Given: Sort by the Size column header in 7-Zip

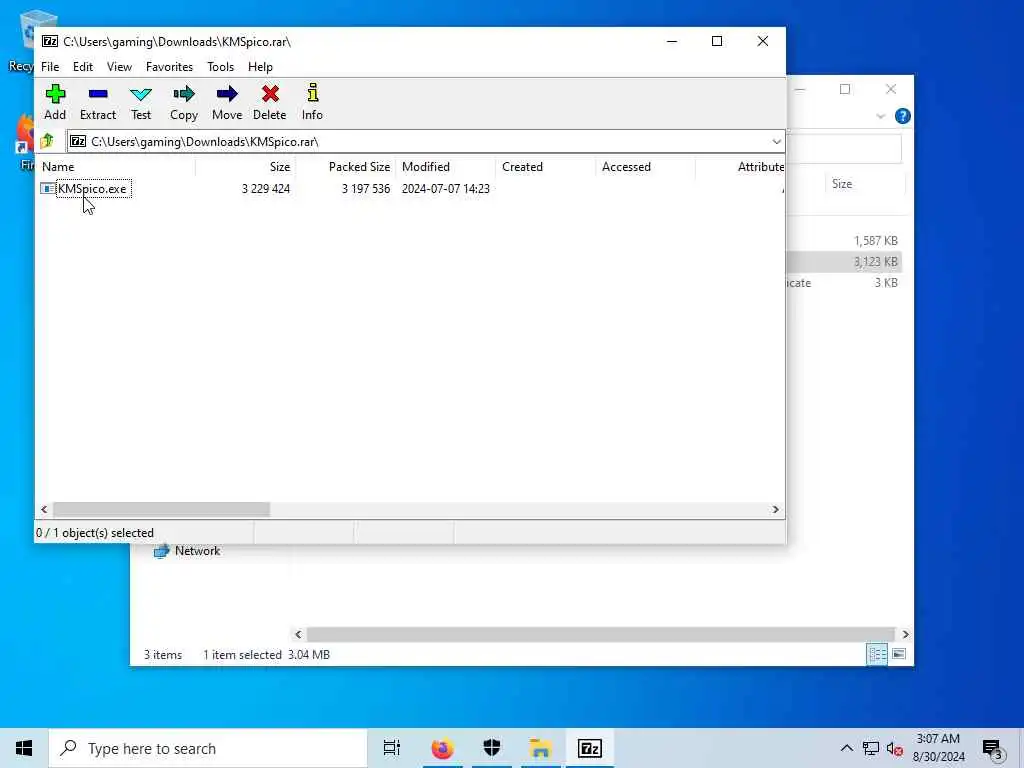Looking at the screenshot, I should (246, 167).
